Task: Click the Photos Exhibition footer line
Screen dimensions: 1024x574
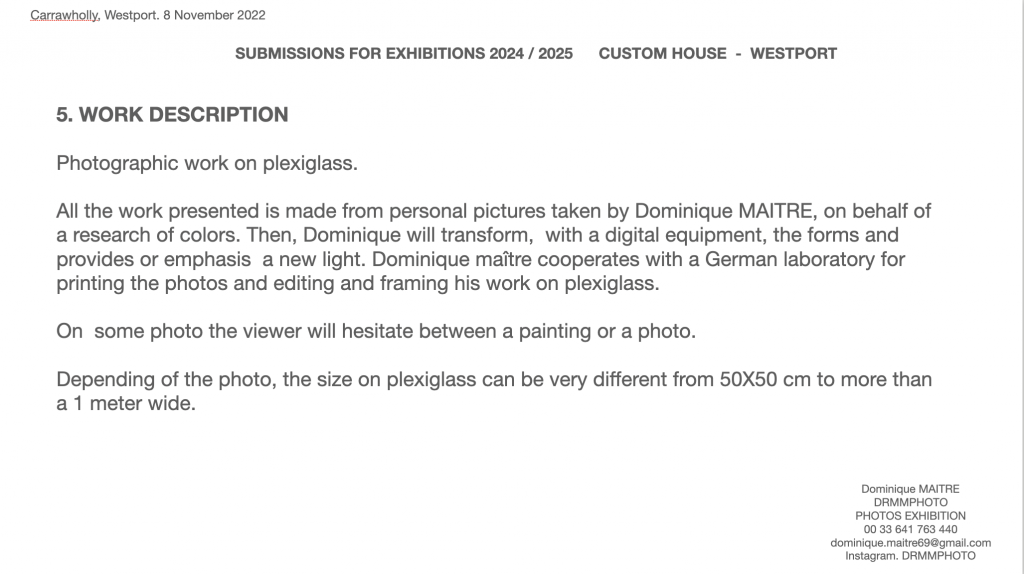Action: tap(910, 516)
